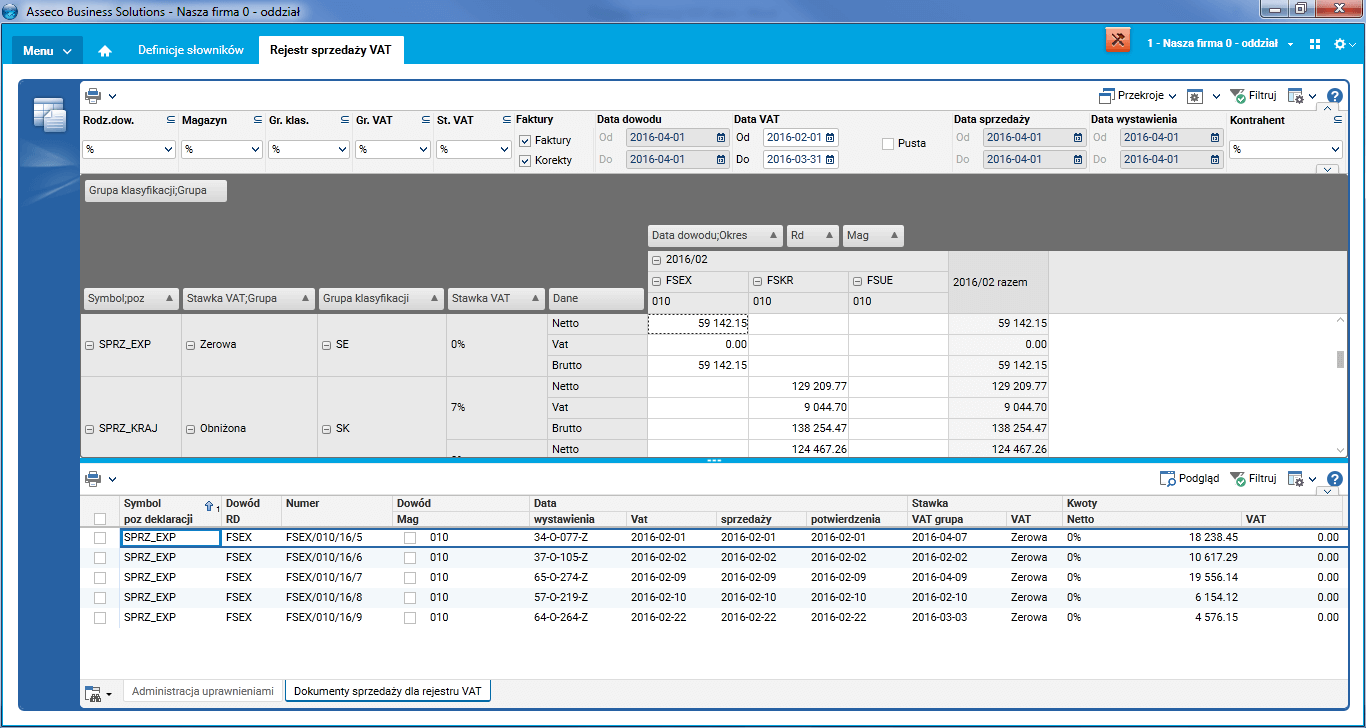The image size is (1366, 728).
Task: Click the documents icon in left sidebar
Action: point(49,115)
